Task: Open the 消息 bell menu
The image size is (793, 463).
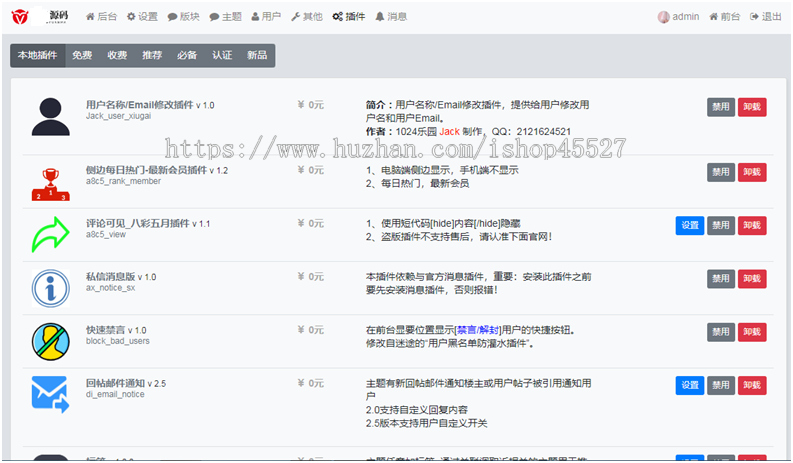Action: (391, 17)
